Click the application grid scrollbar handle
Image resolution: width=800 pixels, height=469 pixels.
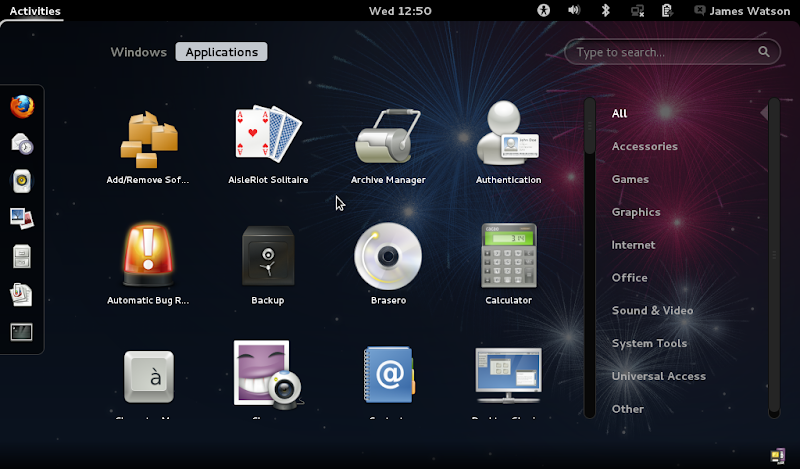tap(590, 126)
